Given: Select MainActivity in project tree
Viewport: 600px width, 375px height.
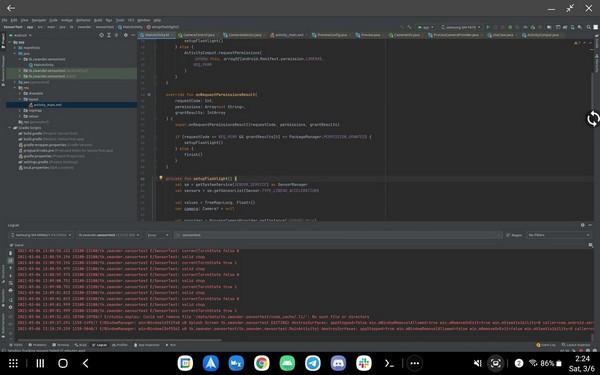Looking at the screenshot, I should [41, 65].
